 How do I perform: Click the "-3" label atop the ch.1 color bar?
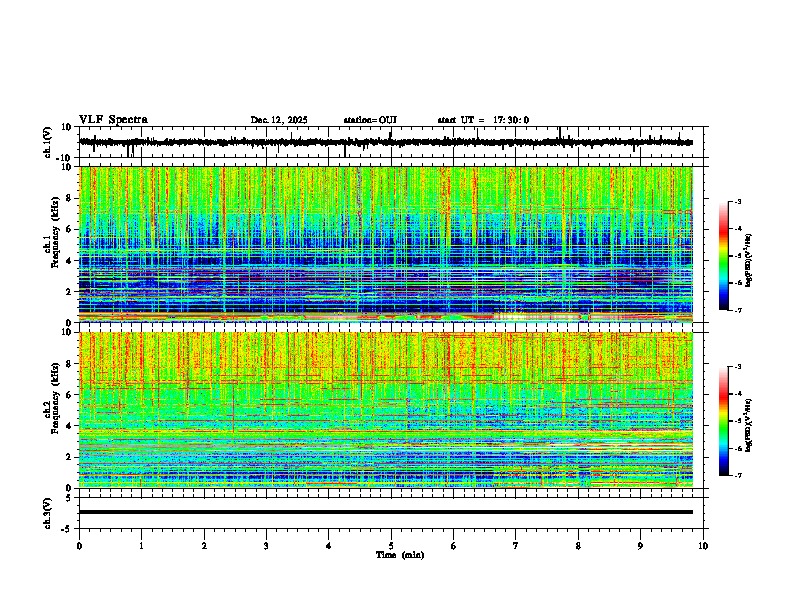pos(737,201)
